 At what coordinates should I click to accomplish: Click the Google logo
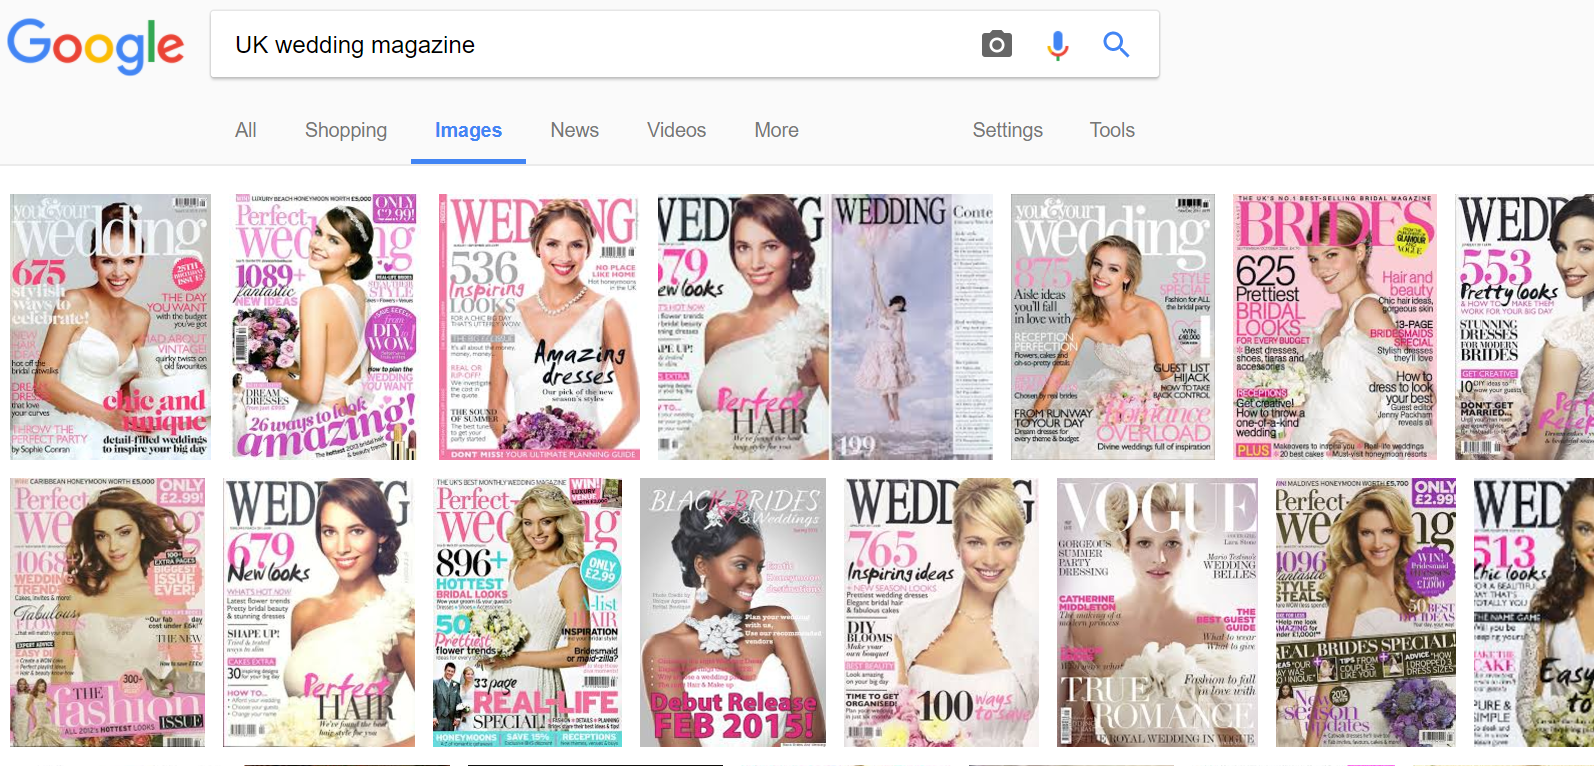pos(95,46)
